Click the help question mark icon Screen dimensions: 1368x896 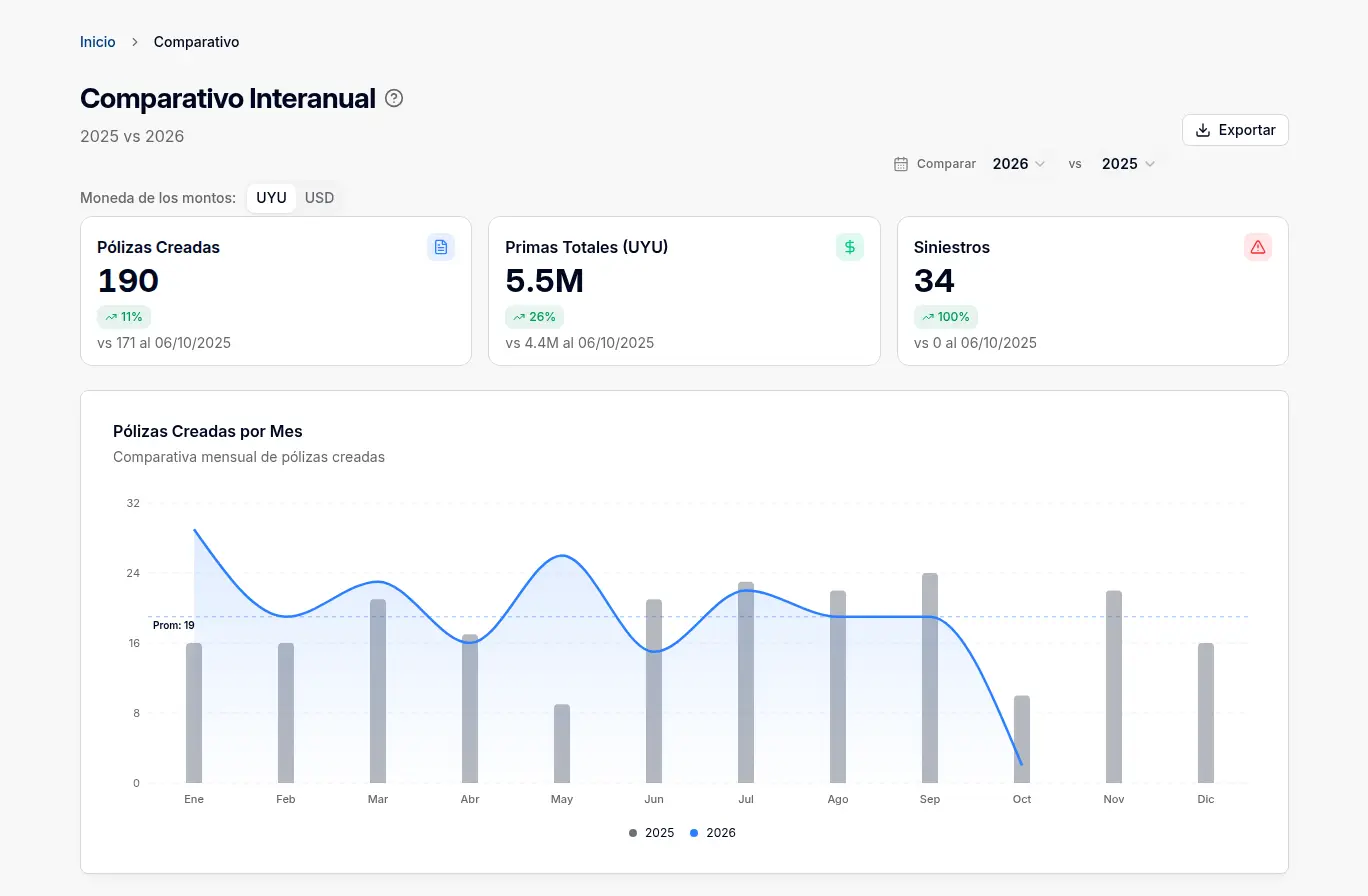click(x=394, y=98)
